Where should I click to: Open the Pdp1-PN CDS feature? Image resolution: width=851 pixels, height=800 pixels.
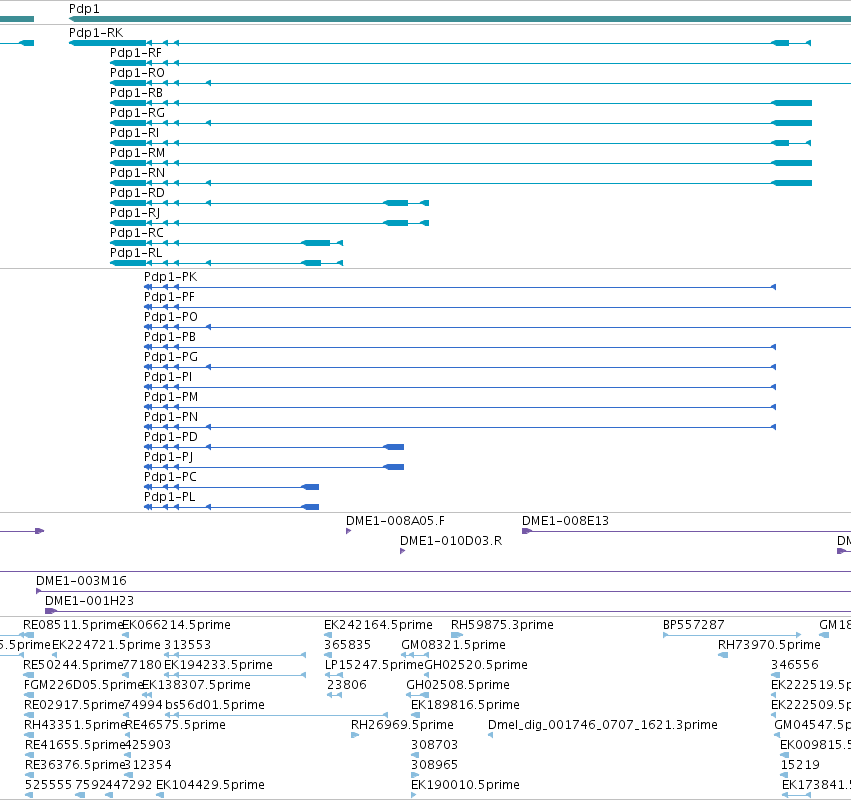pyautogui.click(x=171, y=417)
